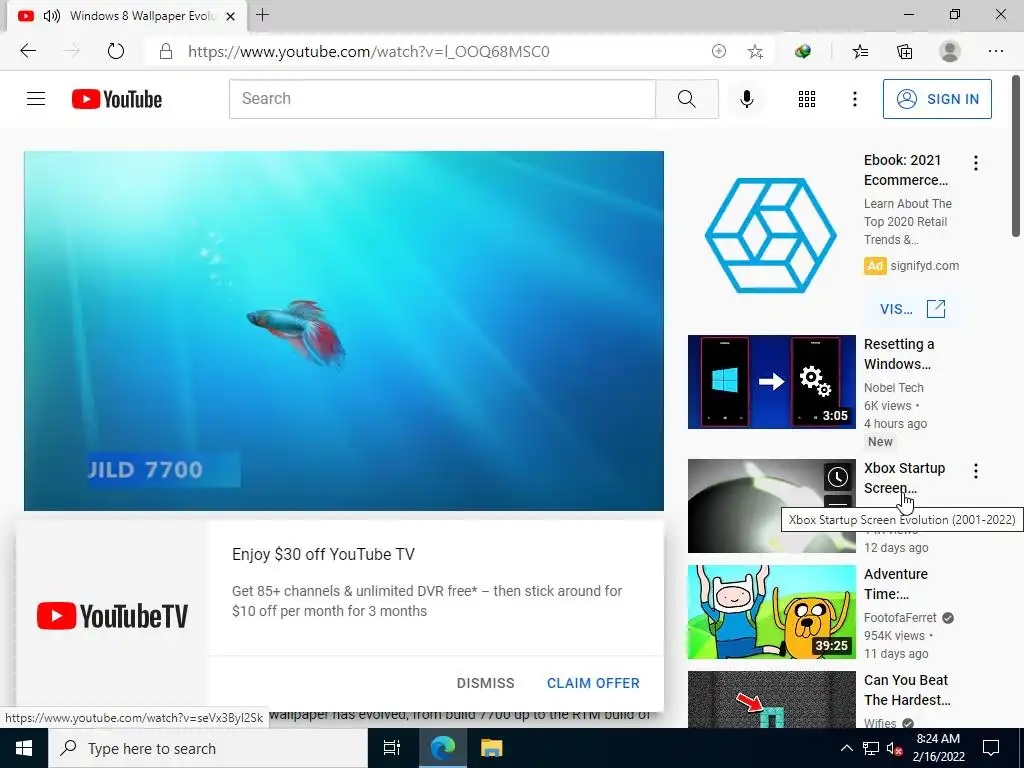
Task: Open the browser profile avatar
Action: pos(950,51)
